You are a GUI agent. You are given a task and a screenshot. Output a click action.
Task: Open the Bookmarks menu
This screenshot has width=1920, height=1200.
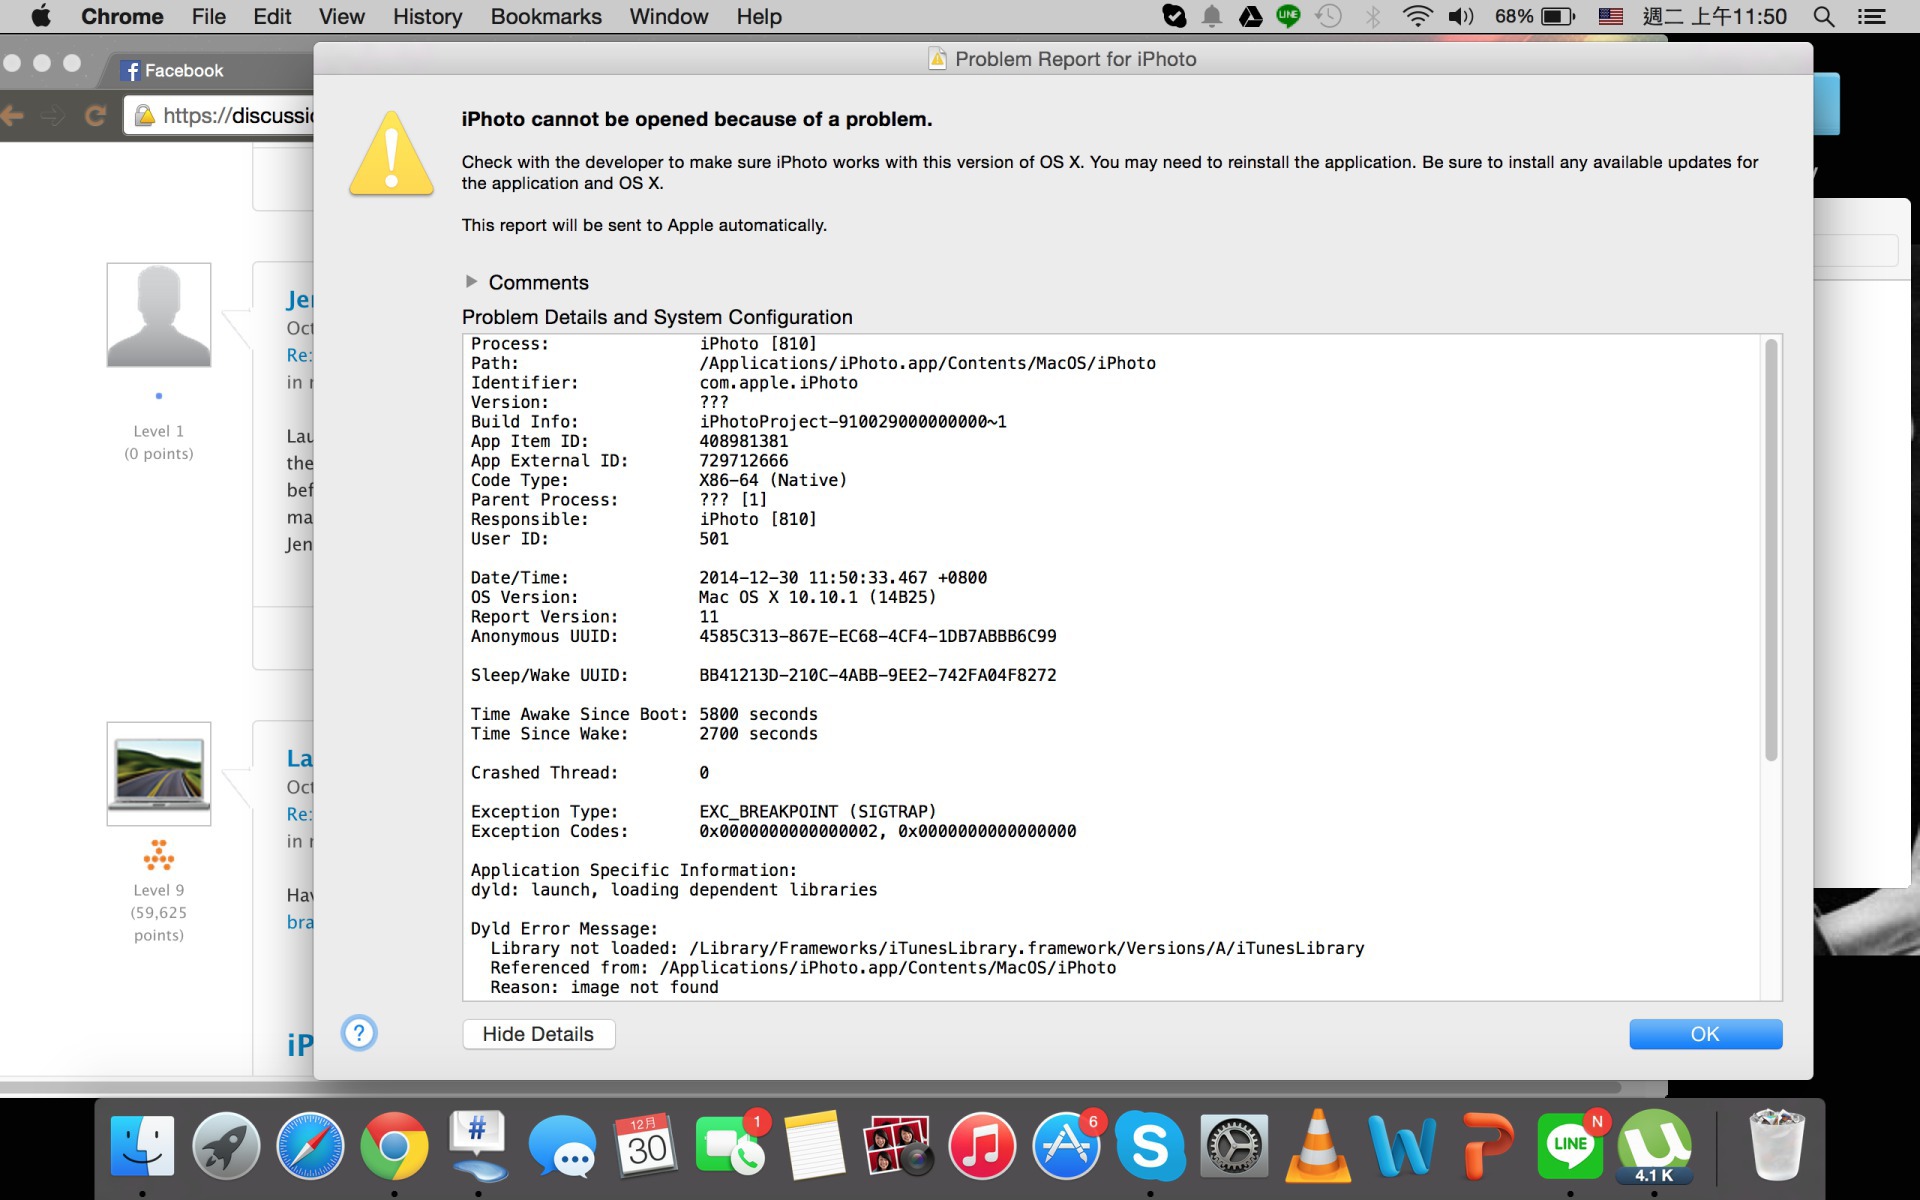[546, 16]
